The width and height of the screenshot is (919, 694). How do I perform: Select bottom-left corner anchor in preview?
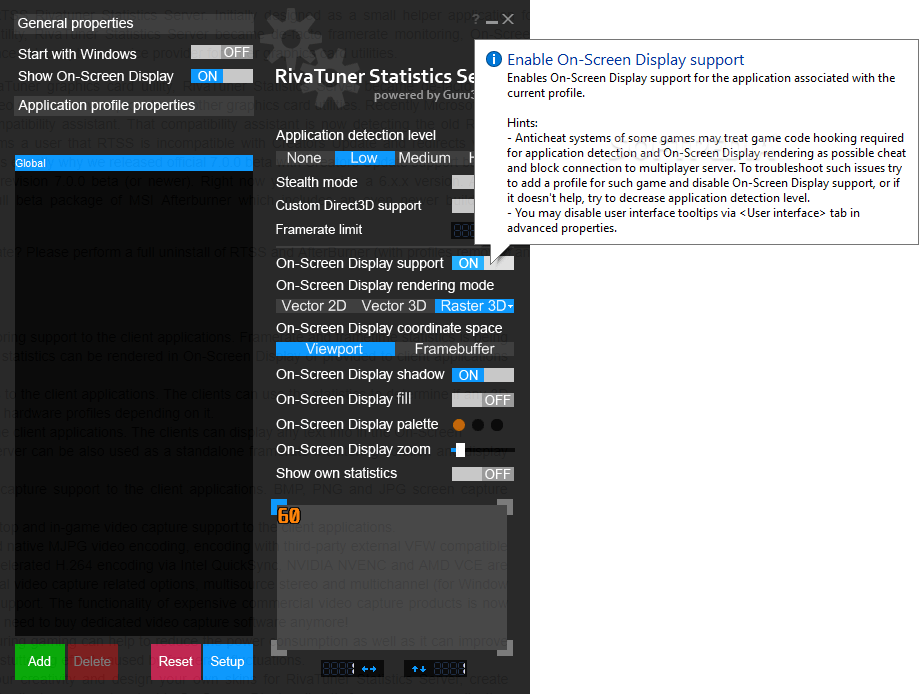[278, 648]
